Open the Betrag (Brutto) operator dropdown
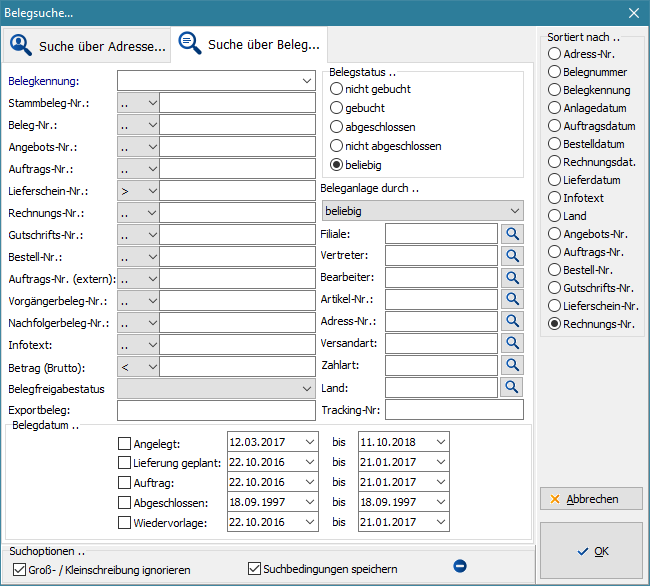 point(138,367)
